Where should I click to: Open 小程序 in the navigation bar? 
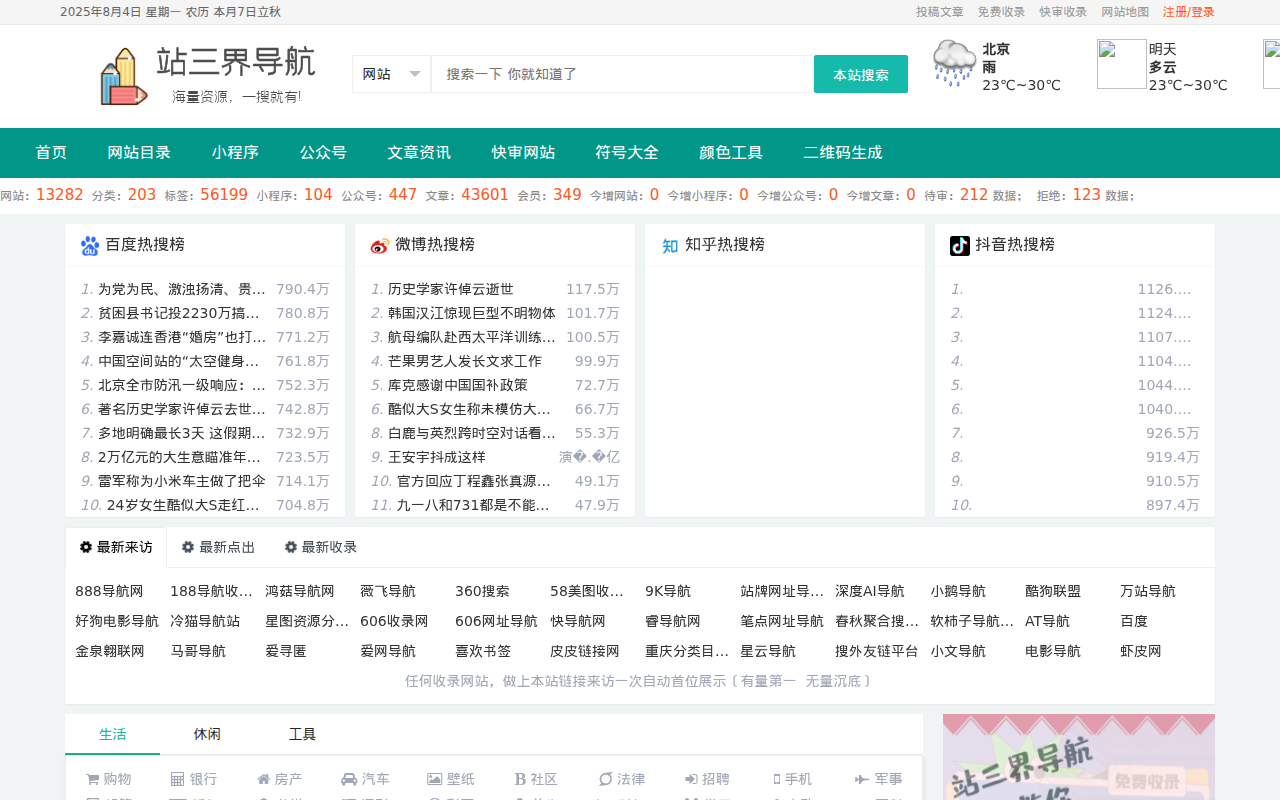pos(235,153)
